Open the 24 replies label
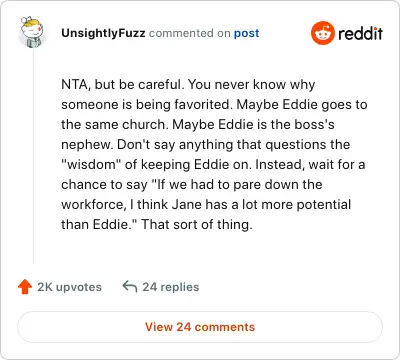 click(x=171, y=287)
